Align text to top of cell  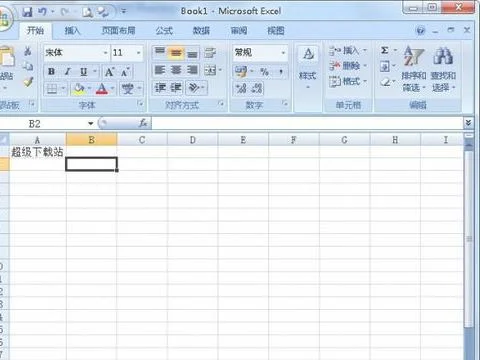pyautogui.click(x=160, y=52)
